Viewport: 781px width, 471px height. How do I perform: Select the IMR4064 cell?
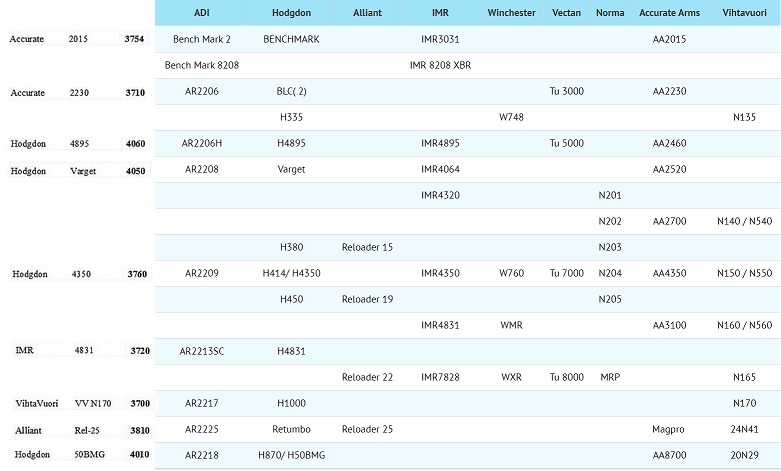pos(440,169)
